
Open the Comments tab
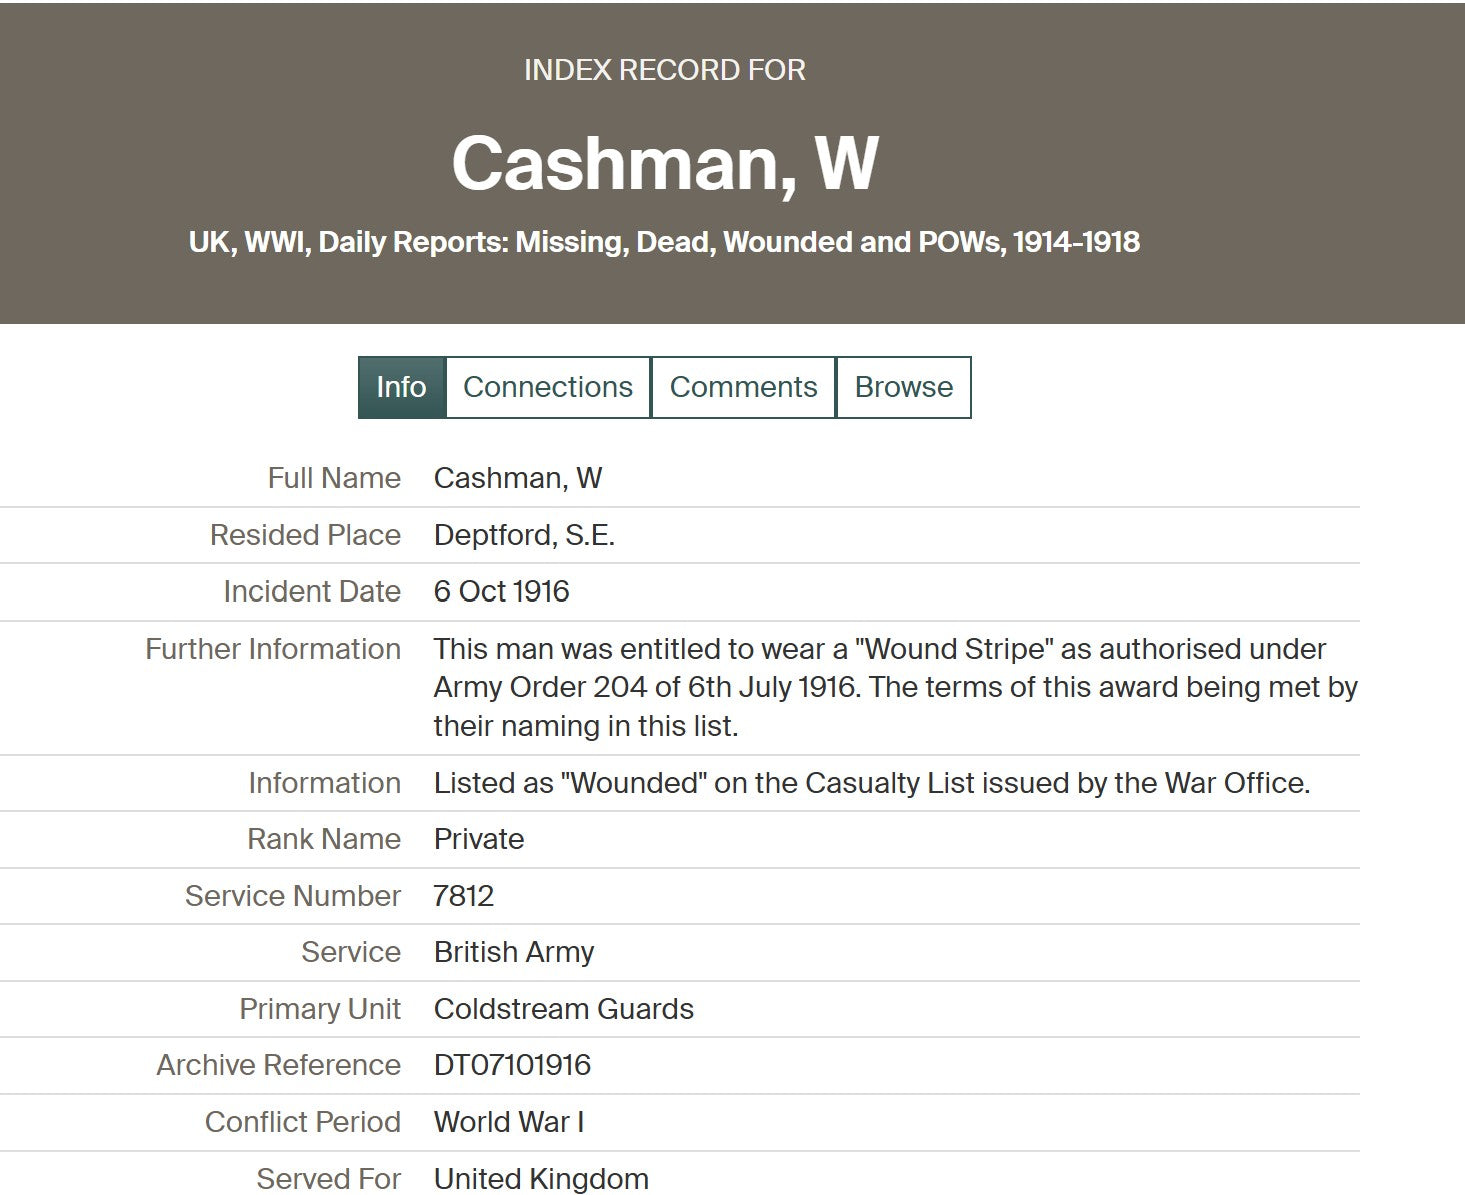pos(743,387)
